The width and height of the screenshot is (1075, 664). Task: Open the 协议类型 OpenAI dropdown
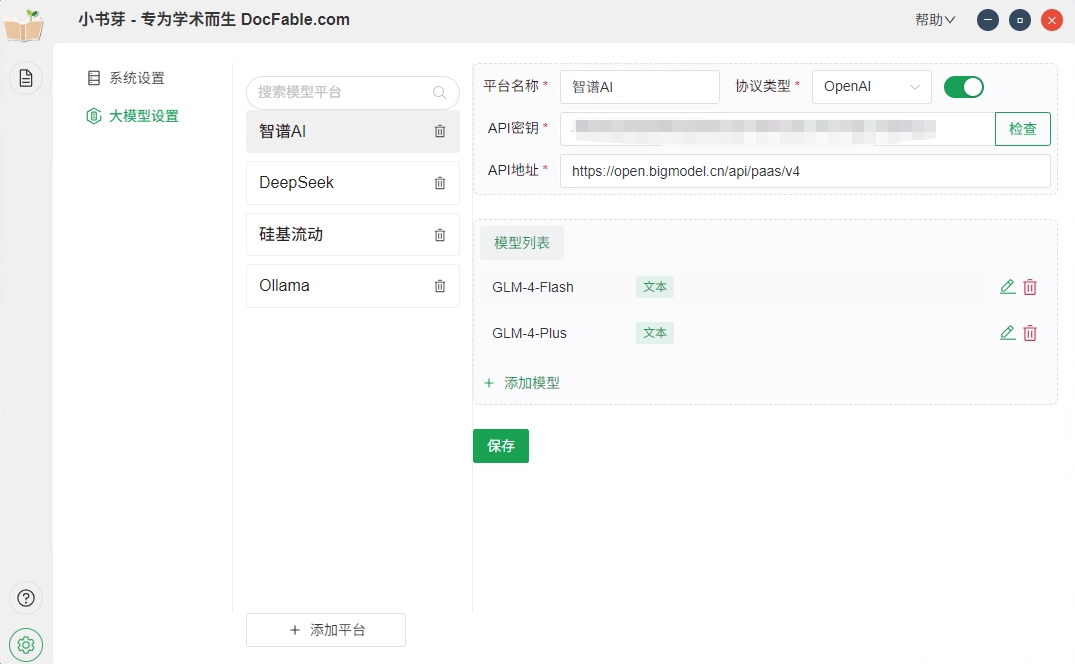coord(871,87)
